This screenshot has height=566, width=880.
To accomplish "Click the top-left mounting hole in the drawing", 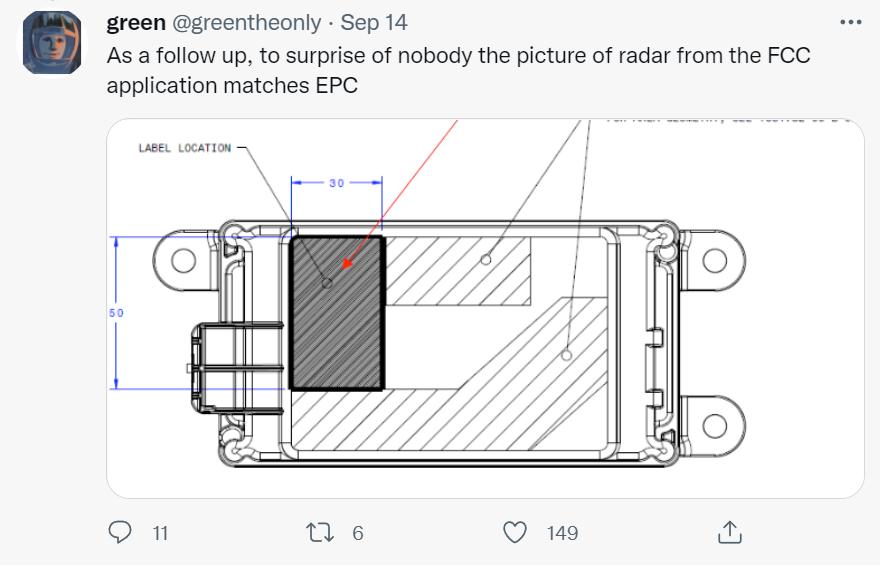I will coord(183,261).
